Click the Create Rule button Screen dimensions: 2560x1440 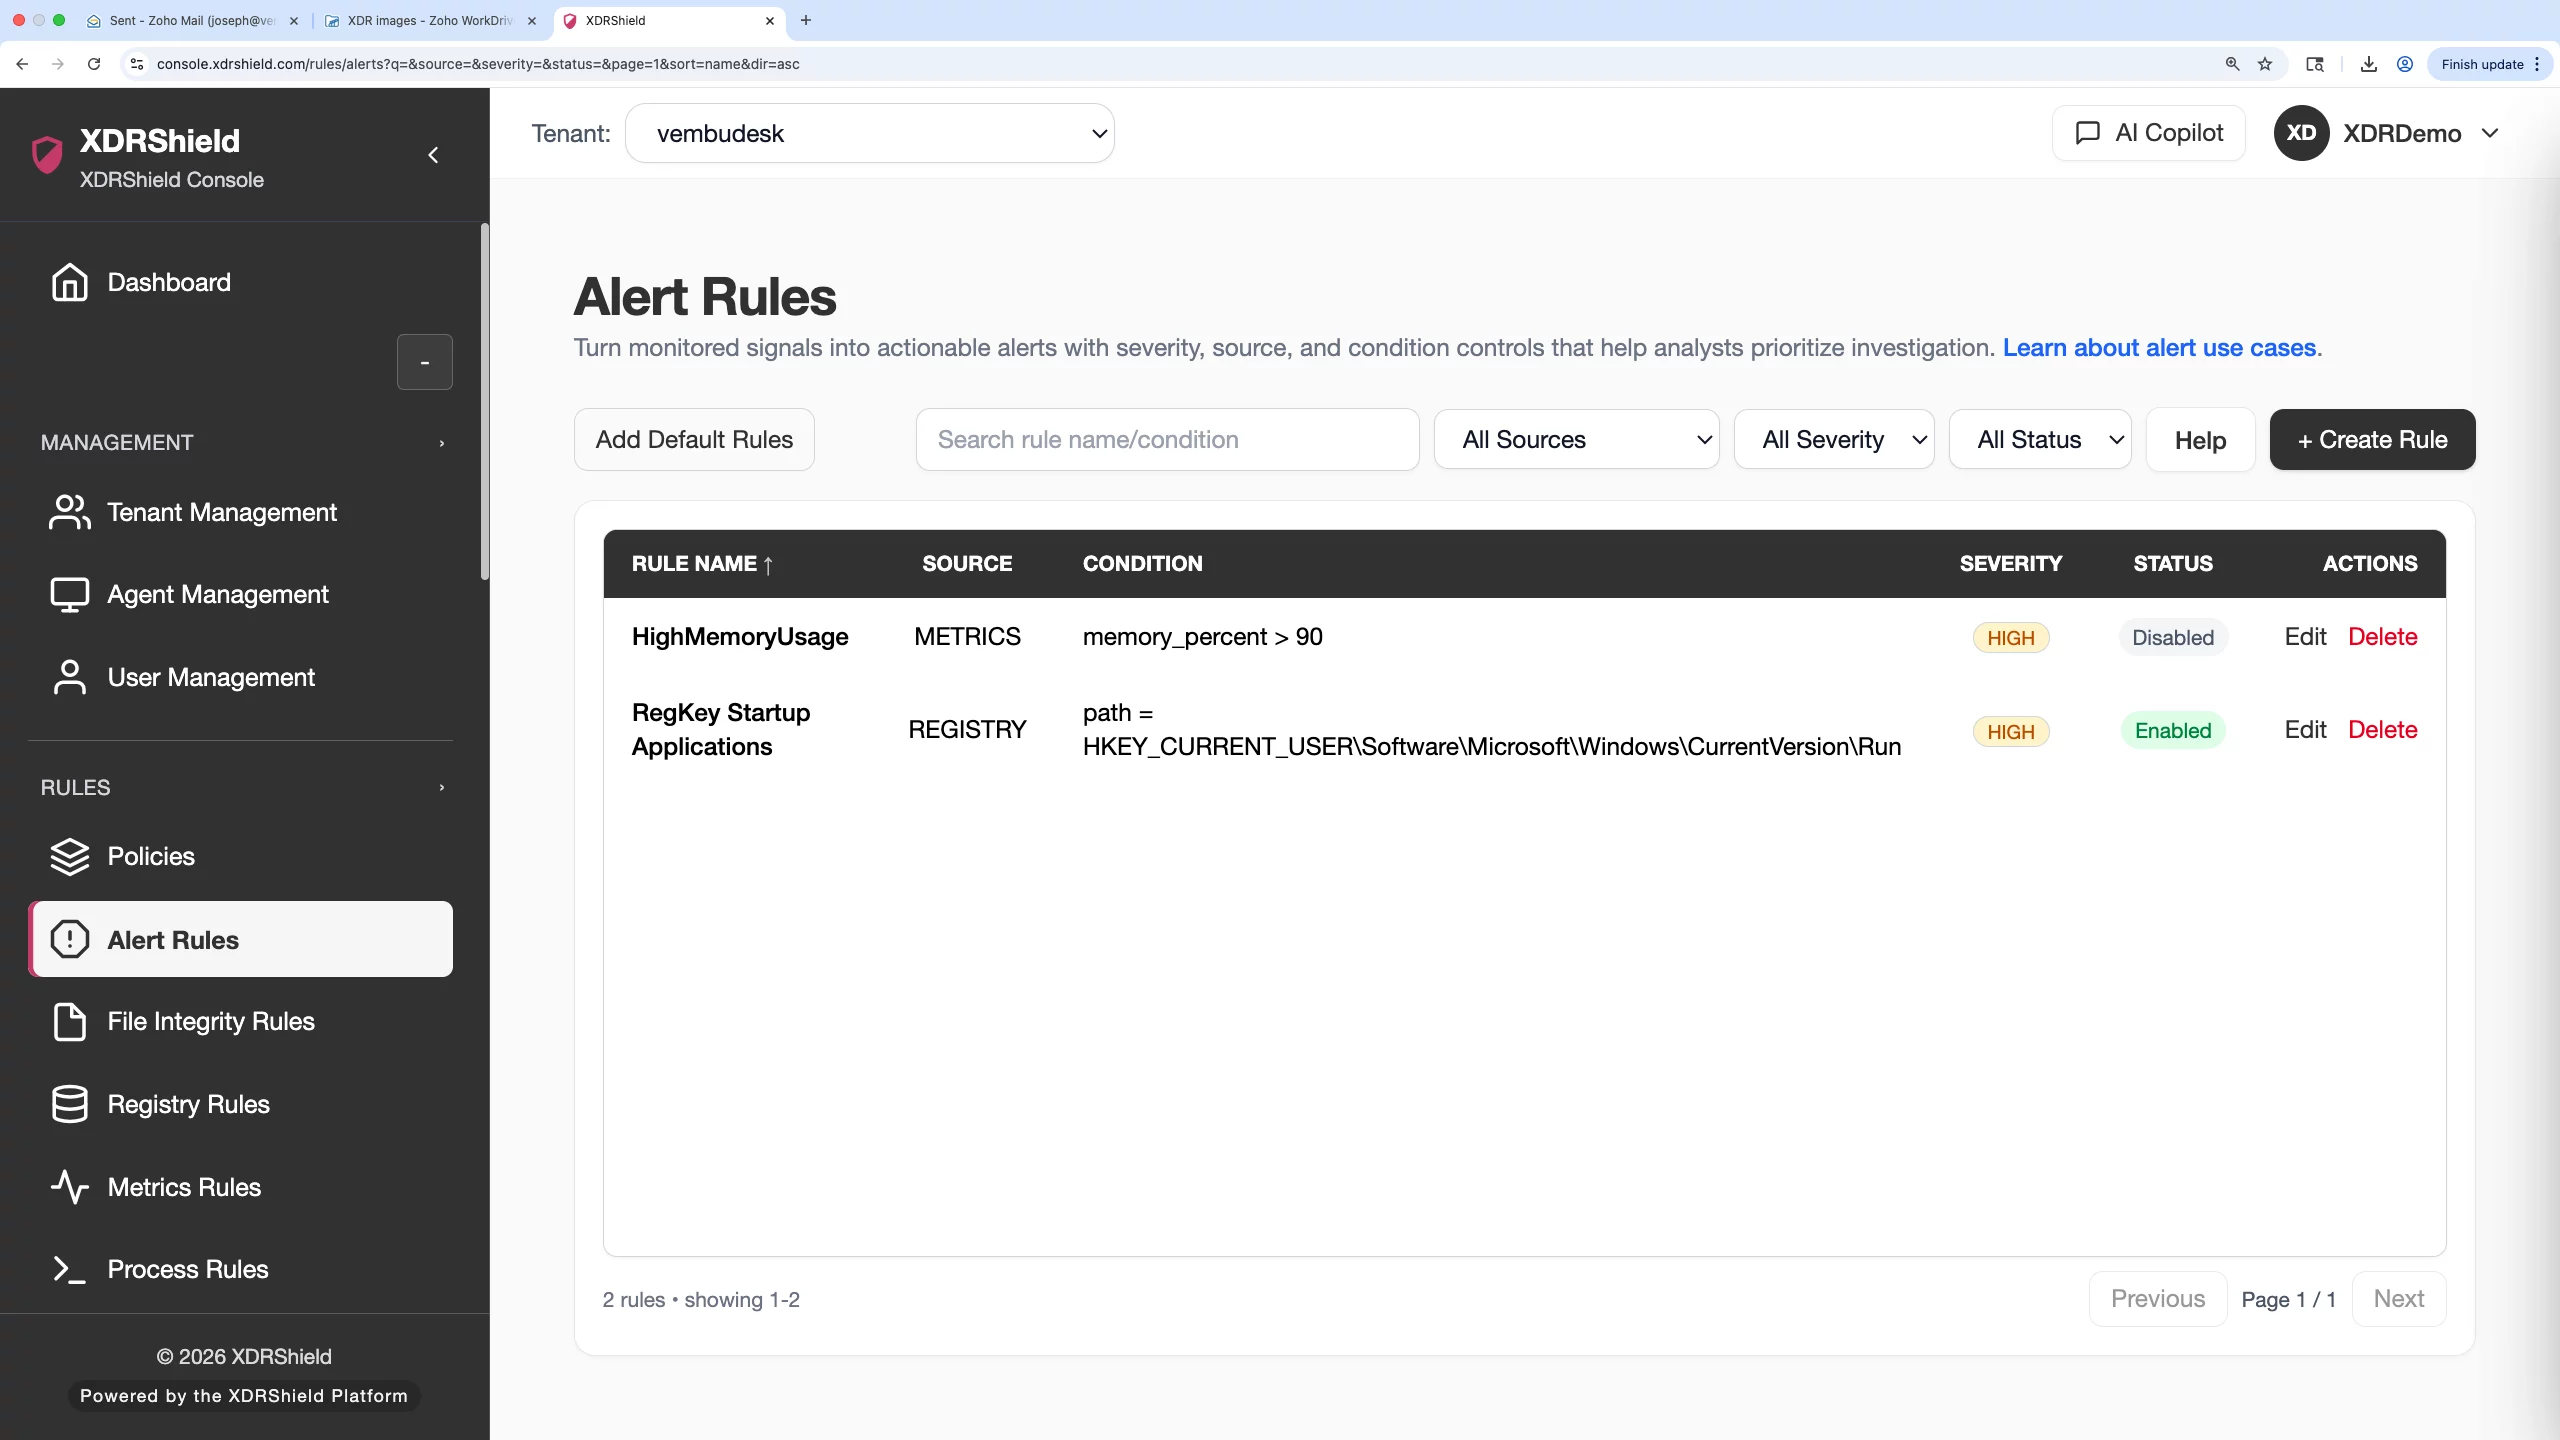[x=2372, y=439]
